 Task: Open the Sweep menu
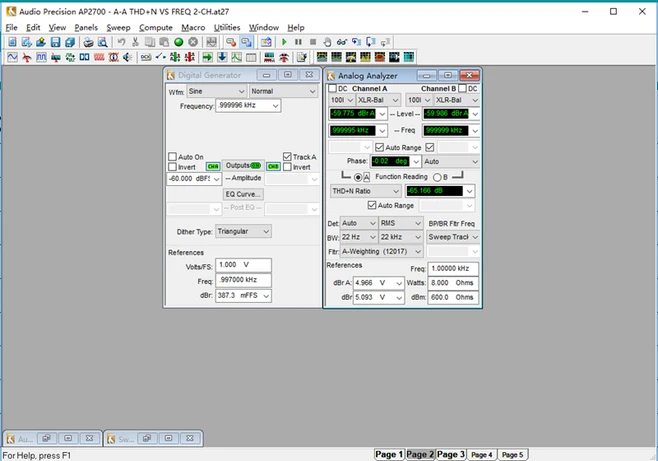click(x=118, y=28)
